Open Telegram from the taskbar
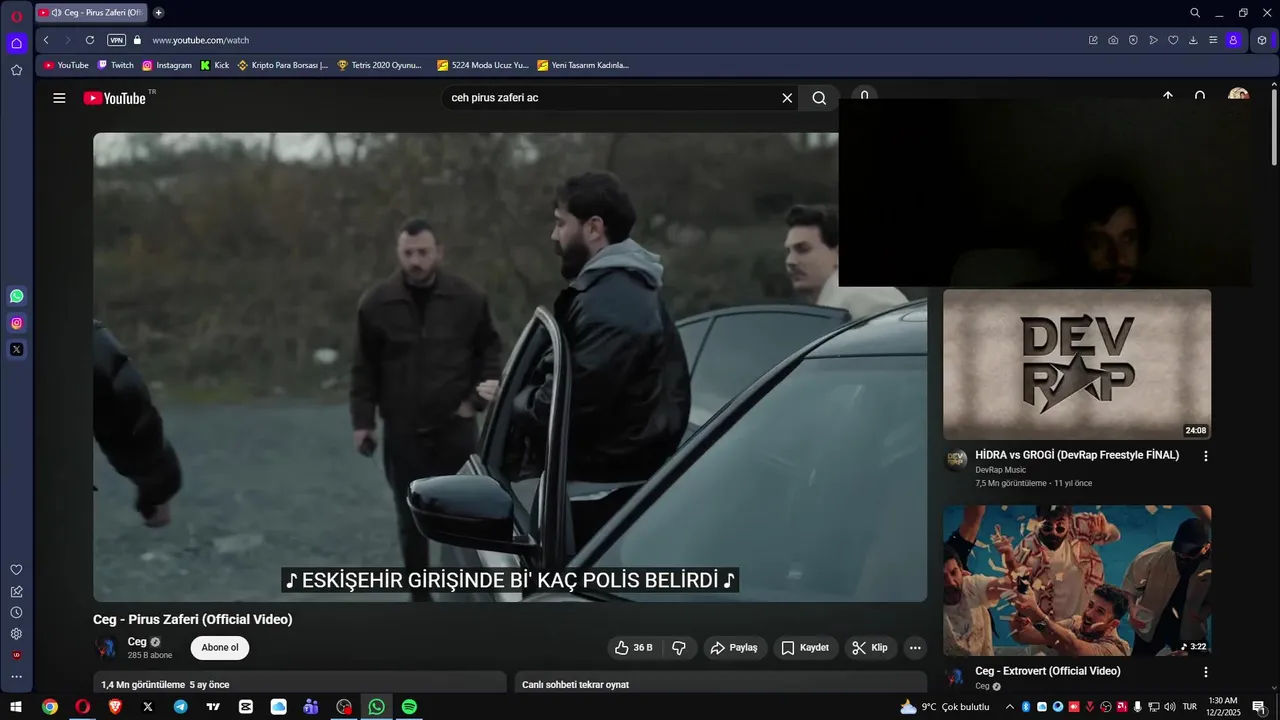Image resolution: width=1280 pixels, height=720 pixels. click(x=180, y=707)
